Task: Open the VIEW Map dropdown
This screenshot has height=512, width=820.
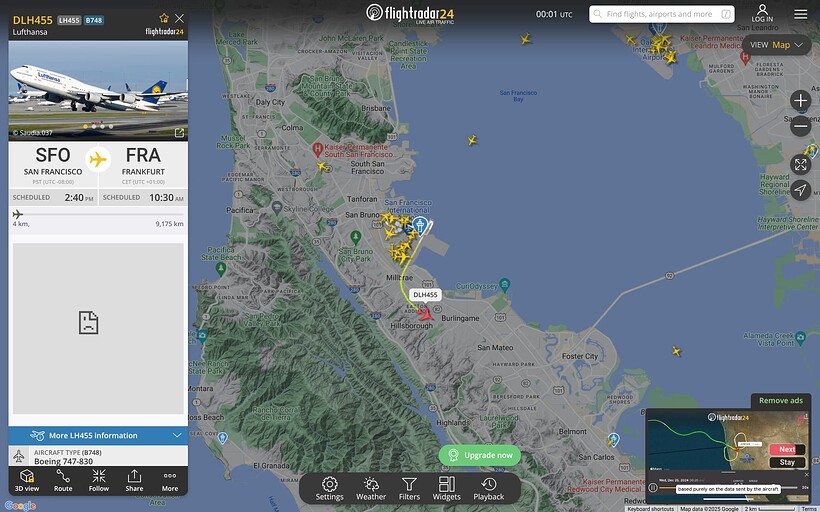Action: point(776,45)
